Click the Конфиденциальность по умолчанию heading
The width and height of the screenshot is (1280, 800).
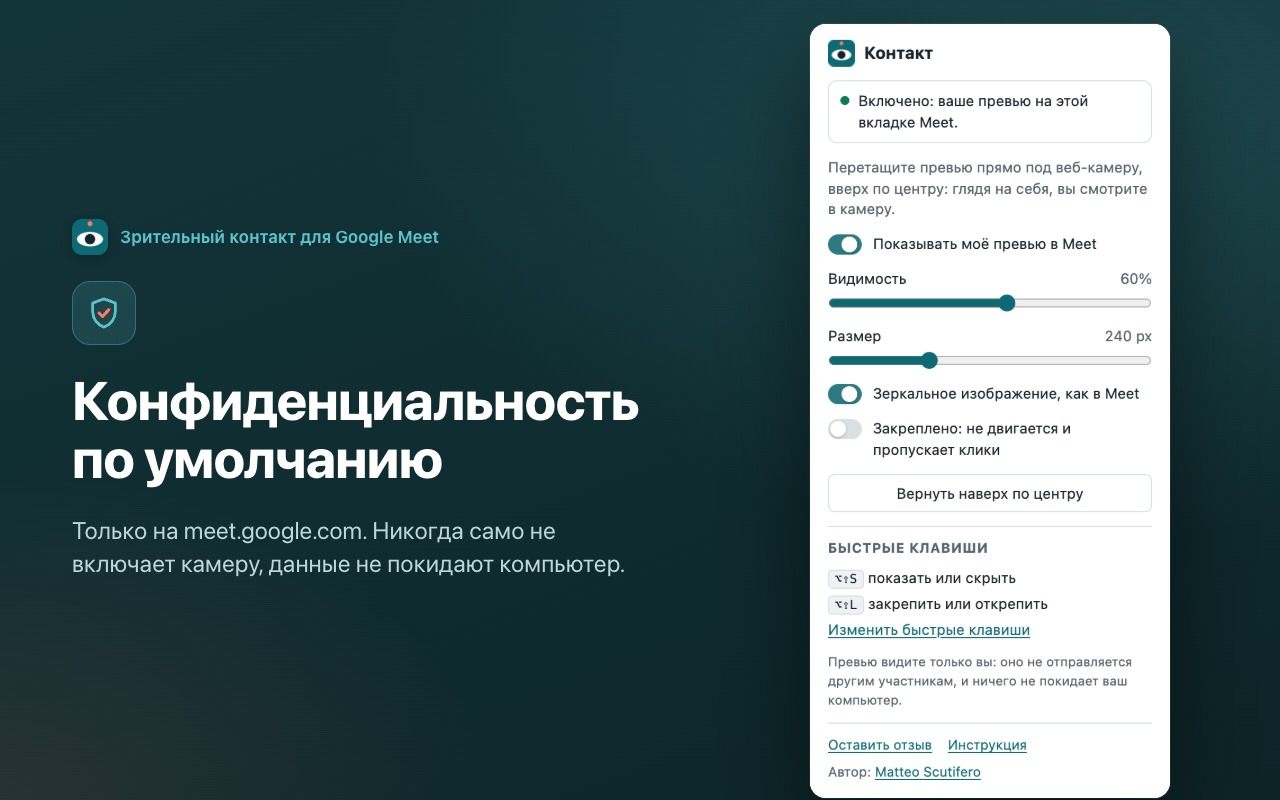coord(356,432)
